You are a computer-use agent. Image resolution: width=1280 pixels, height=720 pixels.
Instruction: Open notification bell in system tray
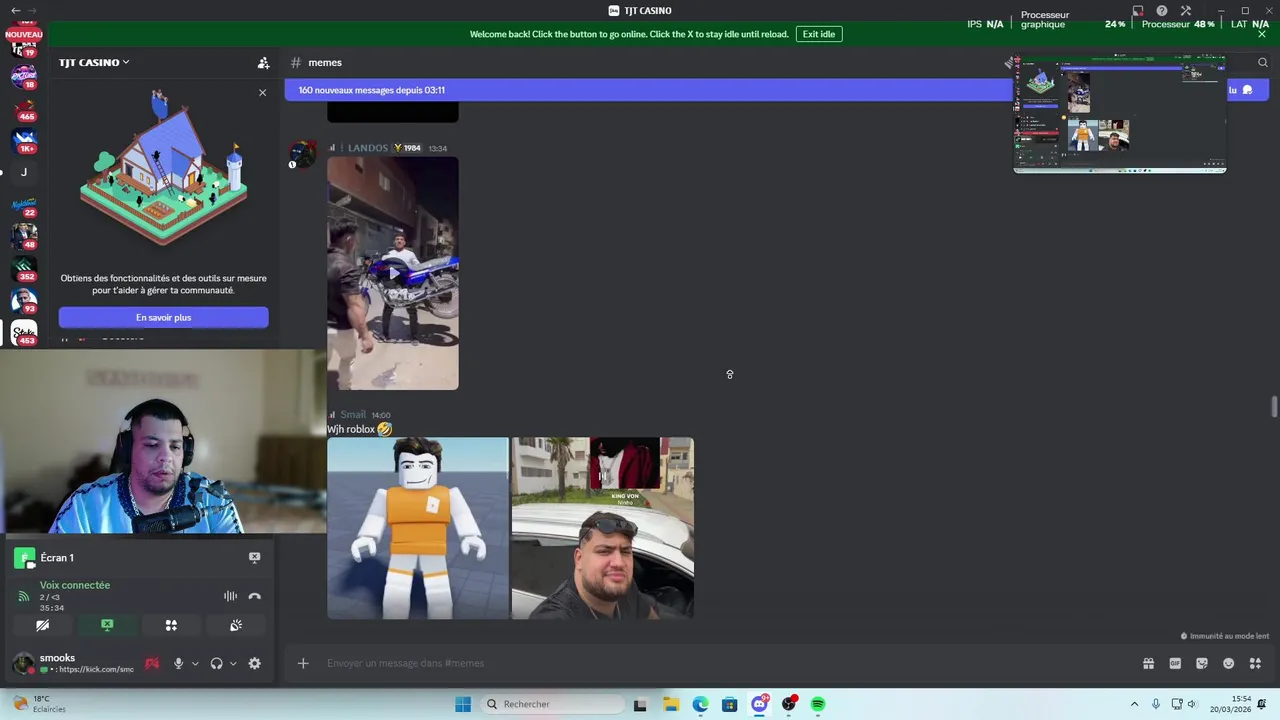click(x=1262, y=704)
